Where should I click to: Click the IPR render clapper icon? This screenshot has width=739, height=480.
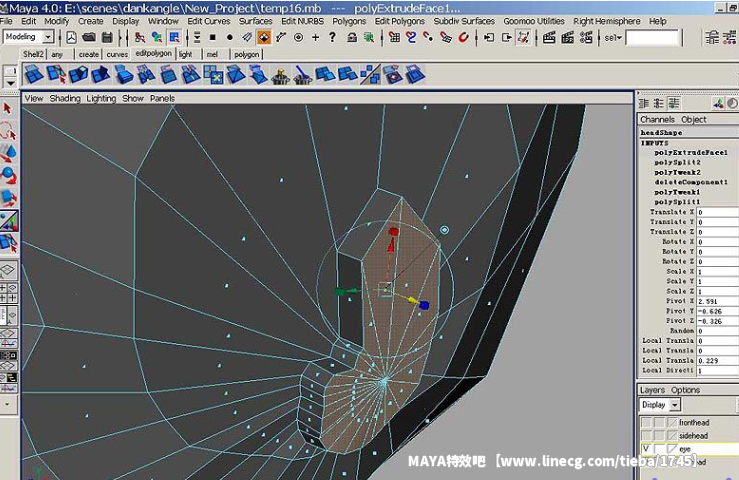pos(567,37)
